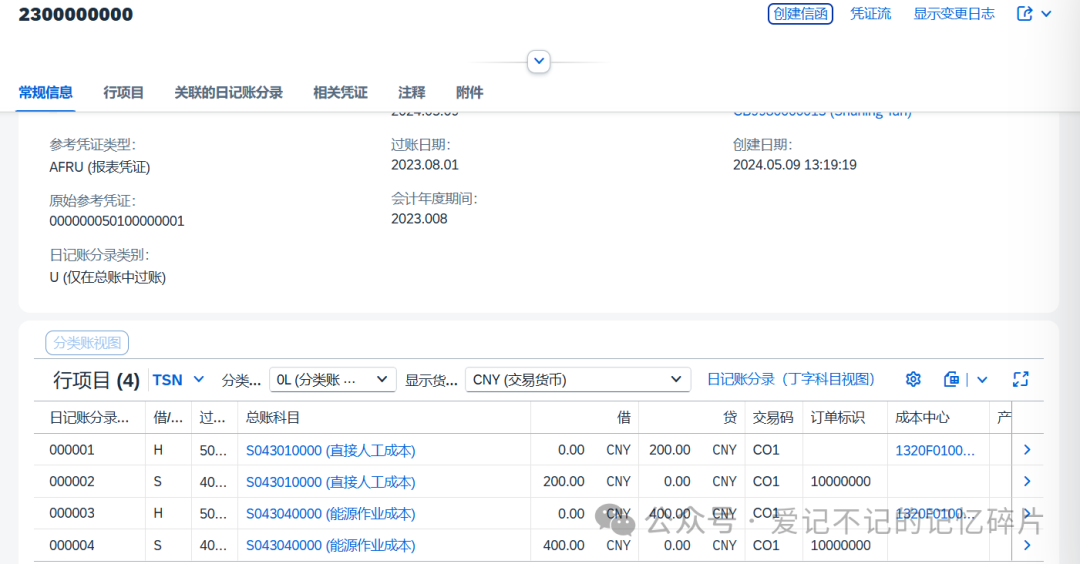
Task: Click order ID 10000000 in row 000002
Action: click(x=840, y=481)
